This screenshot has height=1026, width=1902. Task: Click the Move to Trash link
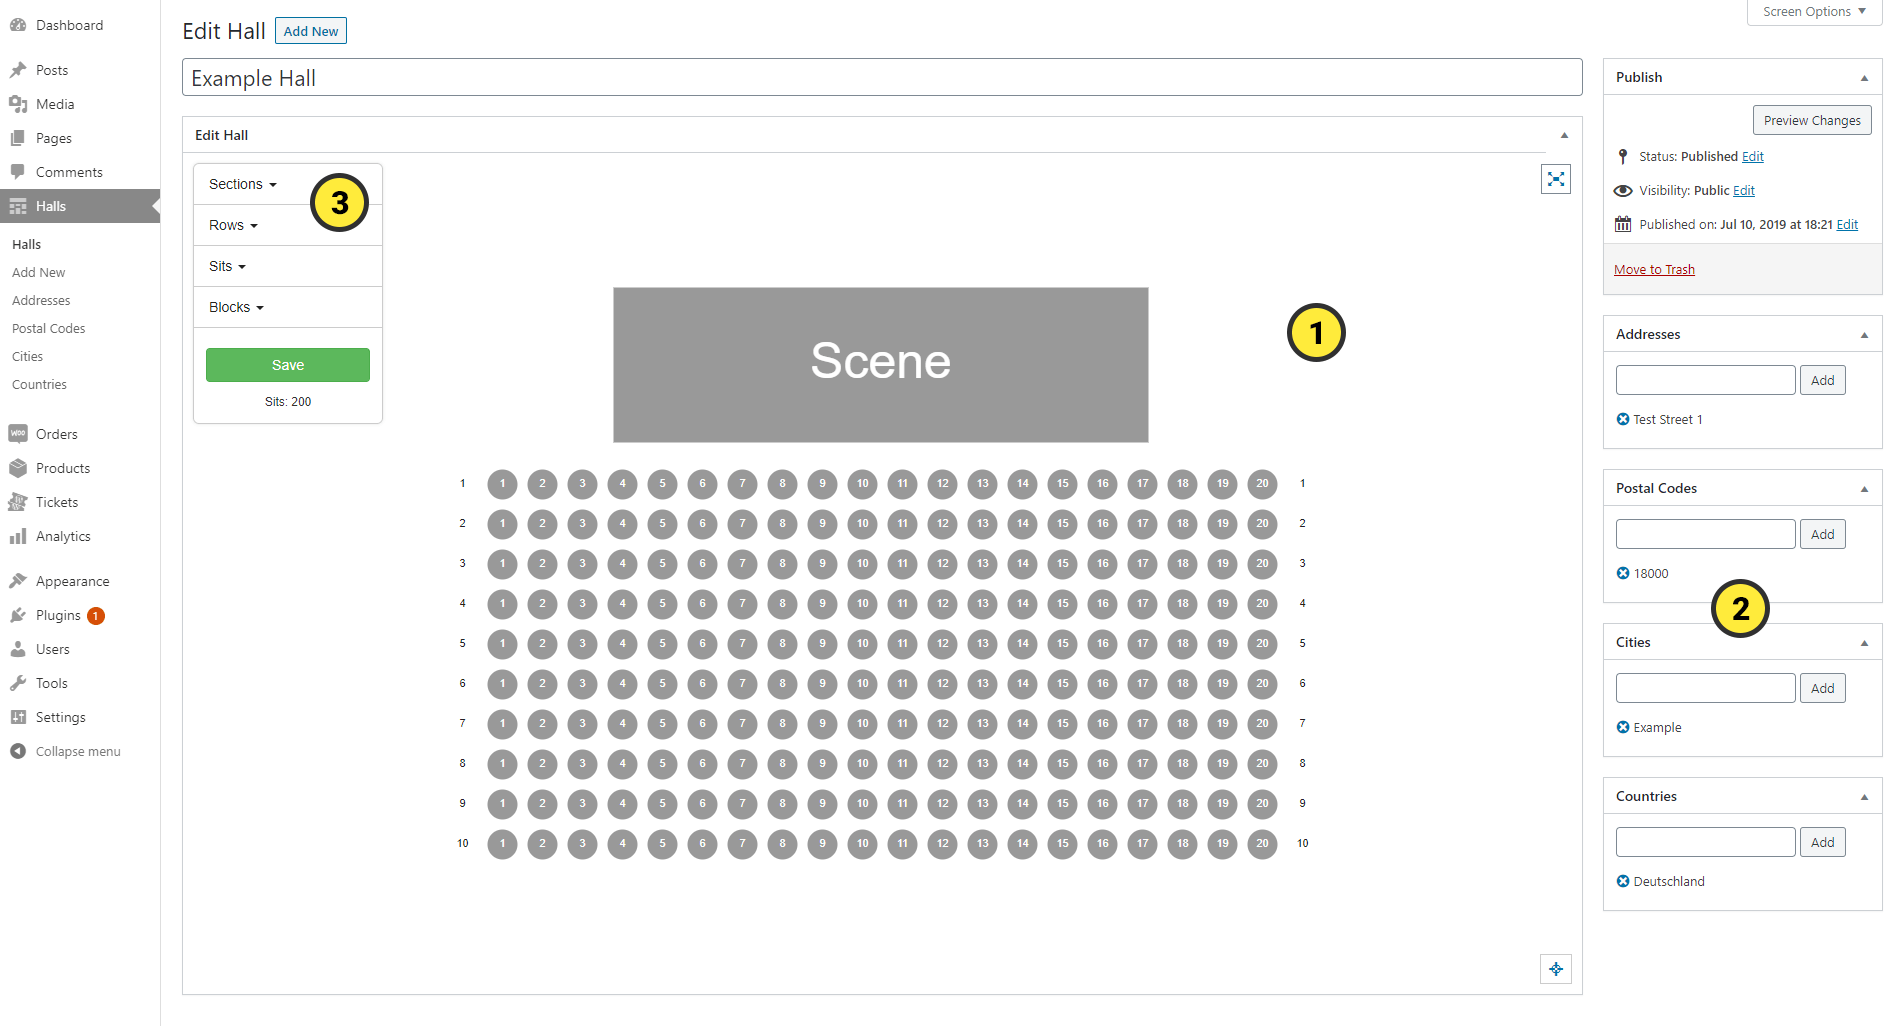tap(1654, 270)
